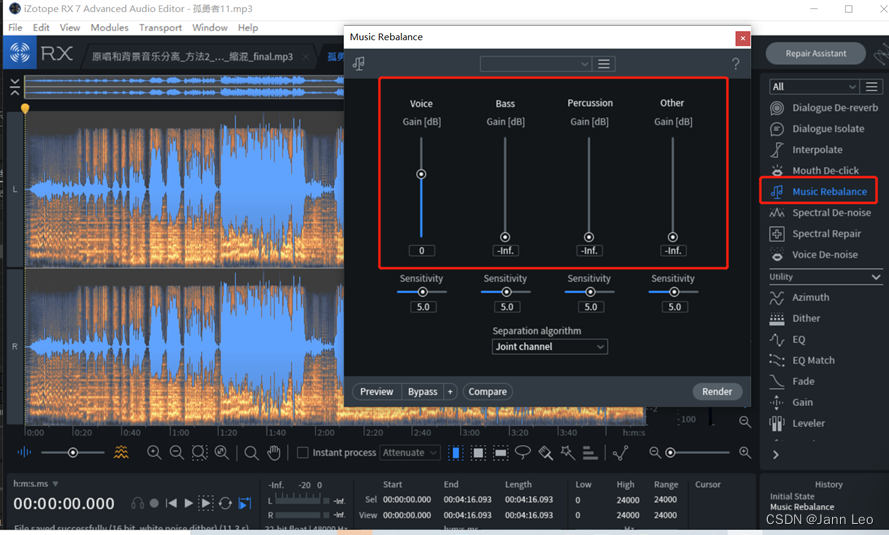The image size is (889, 535).
Task: Open the Modules menu
Action: click(109, 28)
